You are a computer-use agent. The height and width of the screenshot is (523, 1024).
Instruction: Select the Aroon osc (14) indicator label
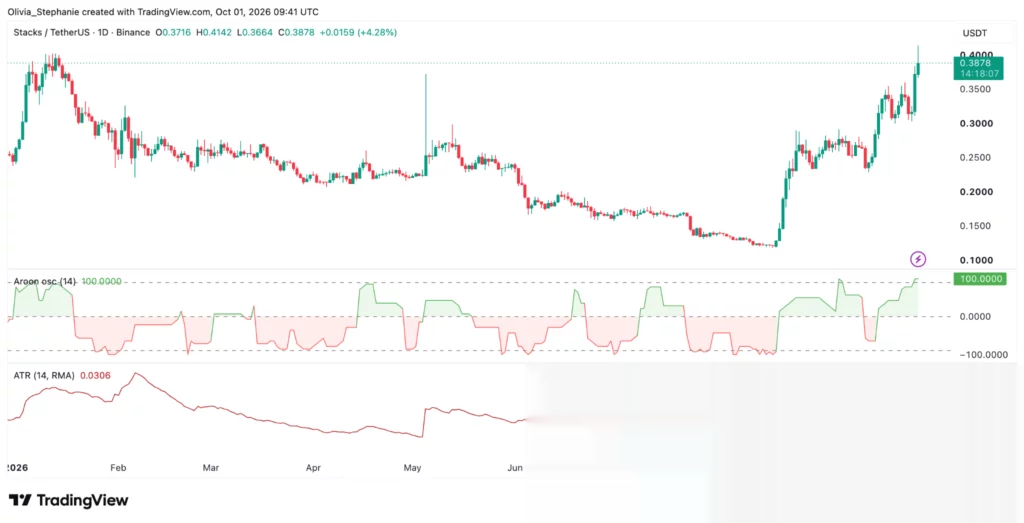coord(45,281)
